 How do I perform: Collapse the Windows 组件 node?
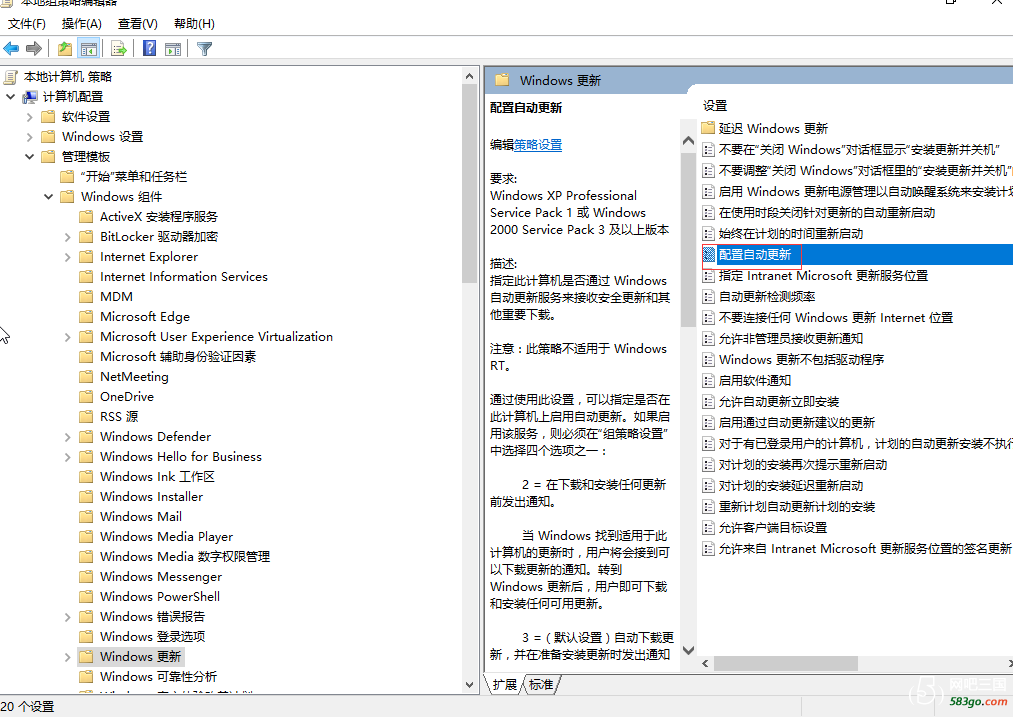point(48,197)
